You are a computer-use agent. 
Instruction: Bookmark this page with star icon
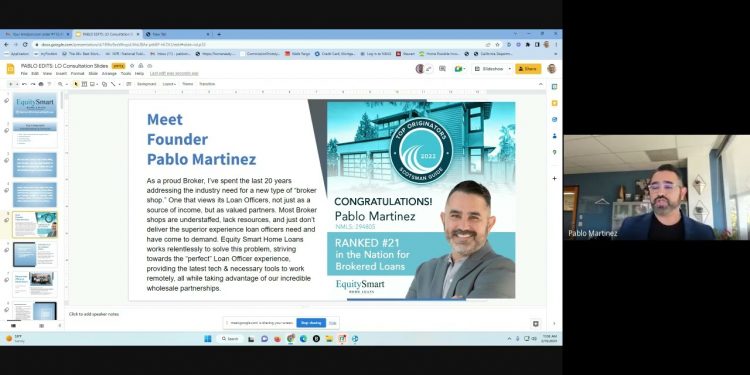click(x=497, y=44)
